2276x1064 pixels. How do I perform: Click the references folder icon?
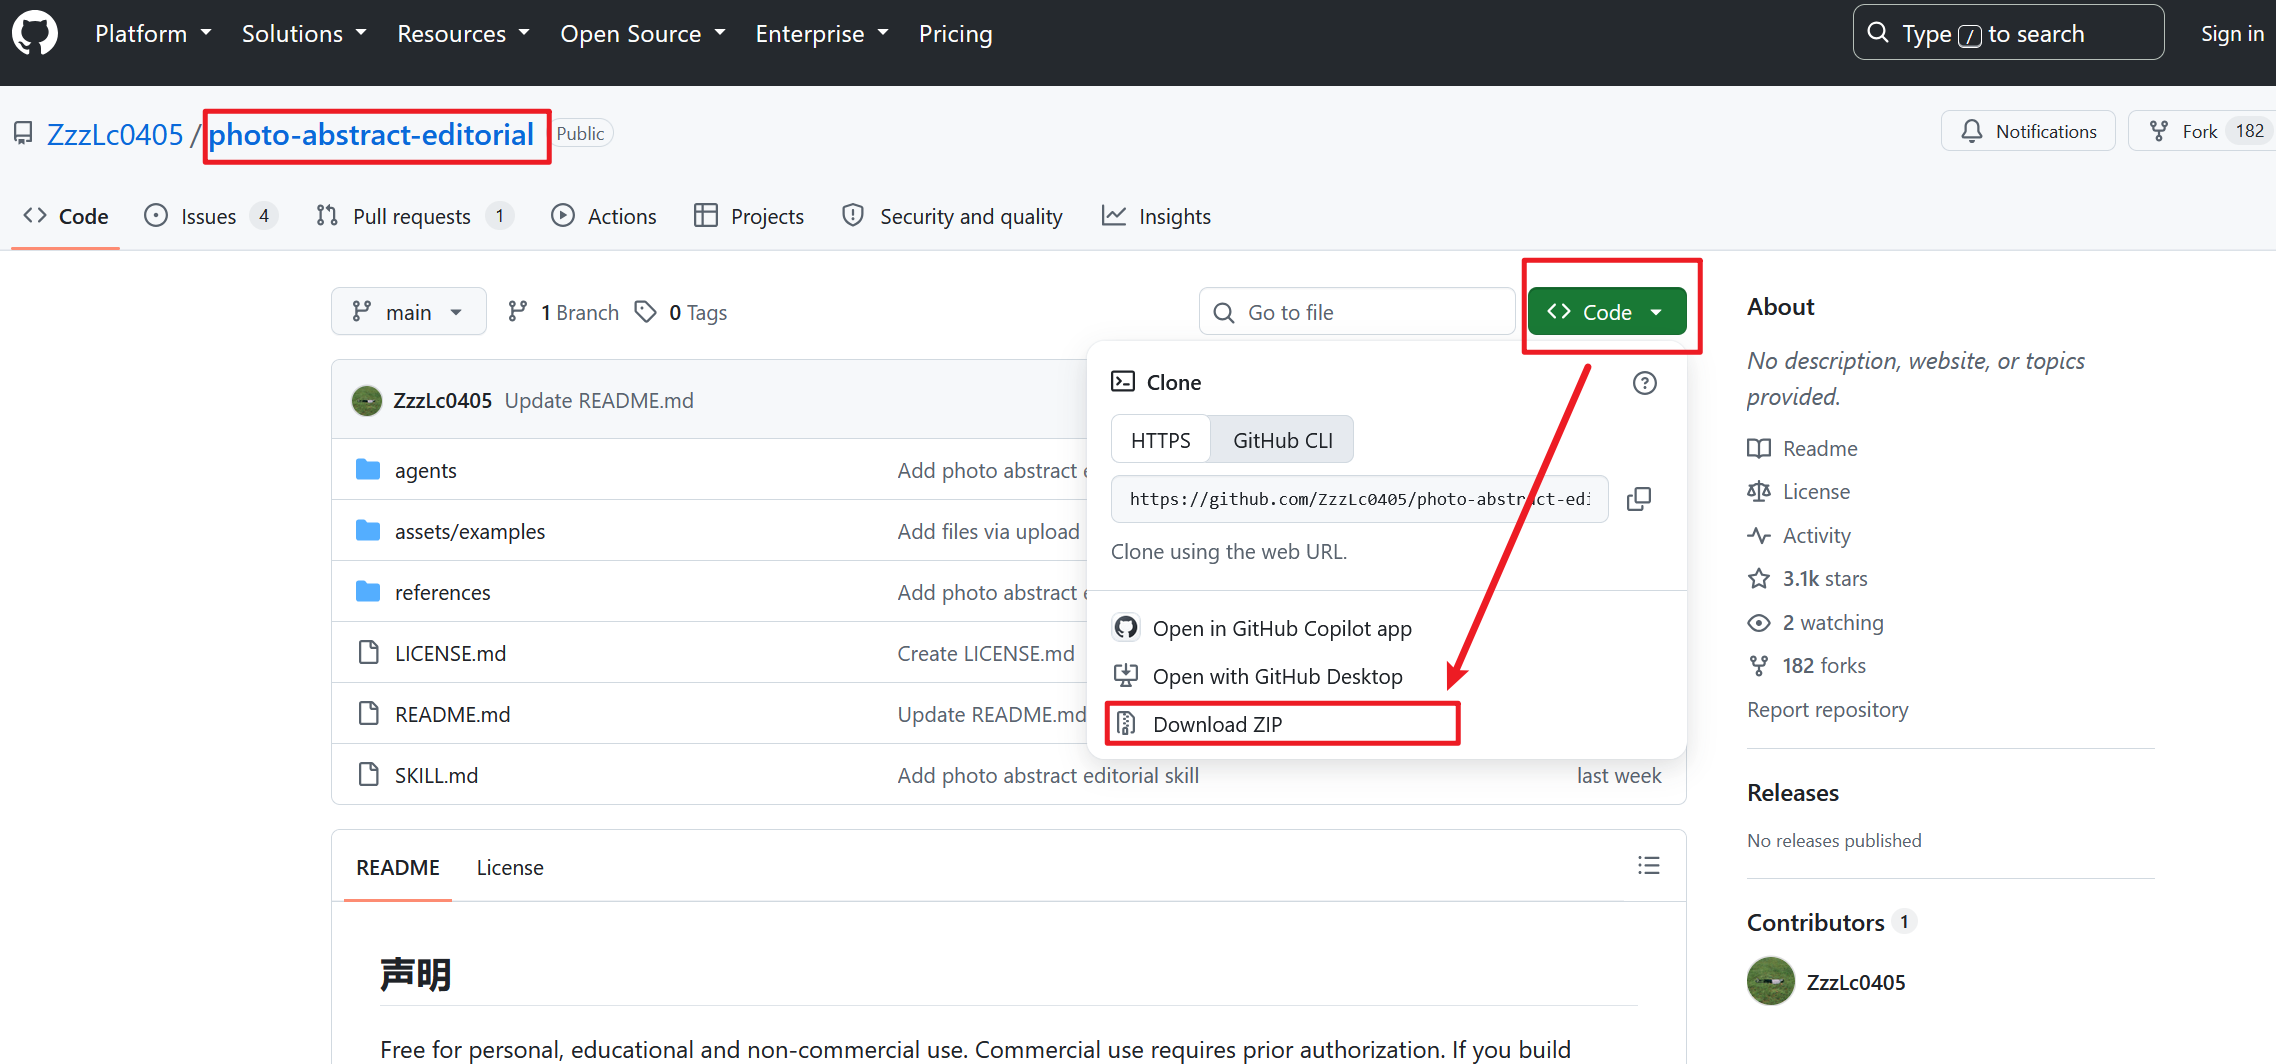pyautogui.click(x=368, y=592)
